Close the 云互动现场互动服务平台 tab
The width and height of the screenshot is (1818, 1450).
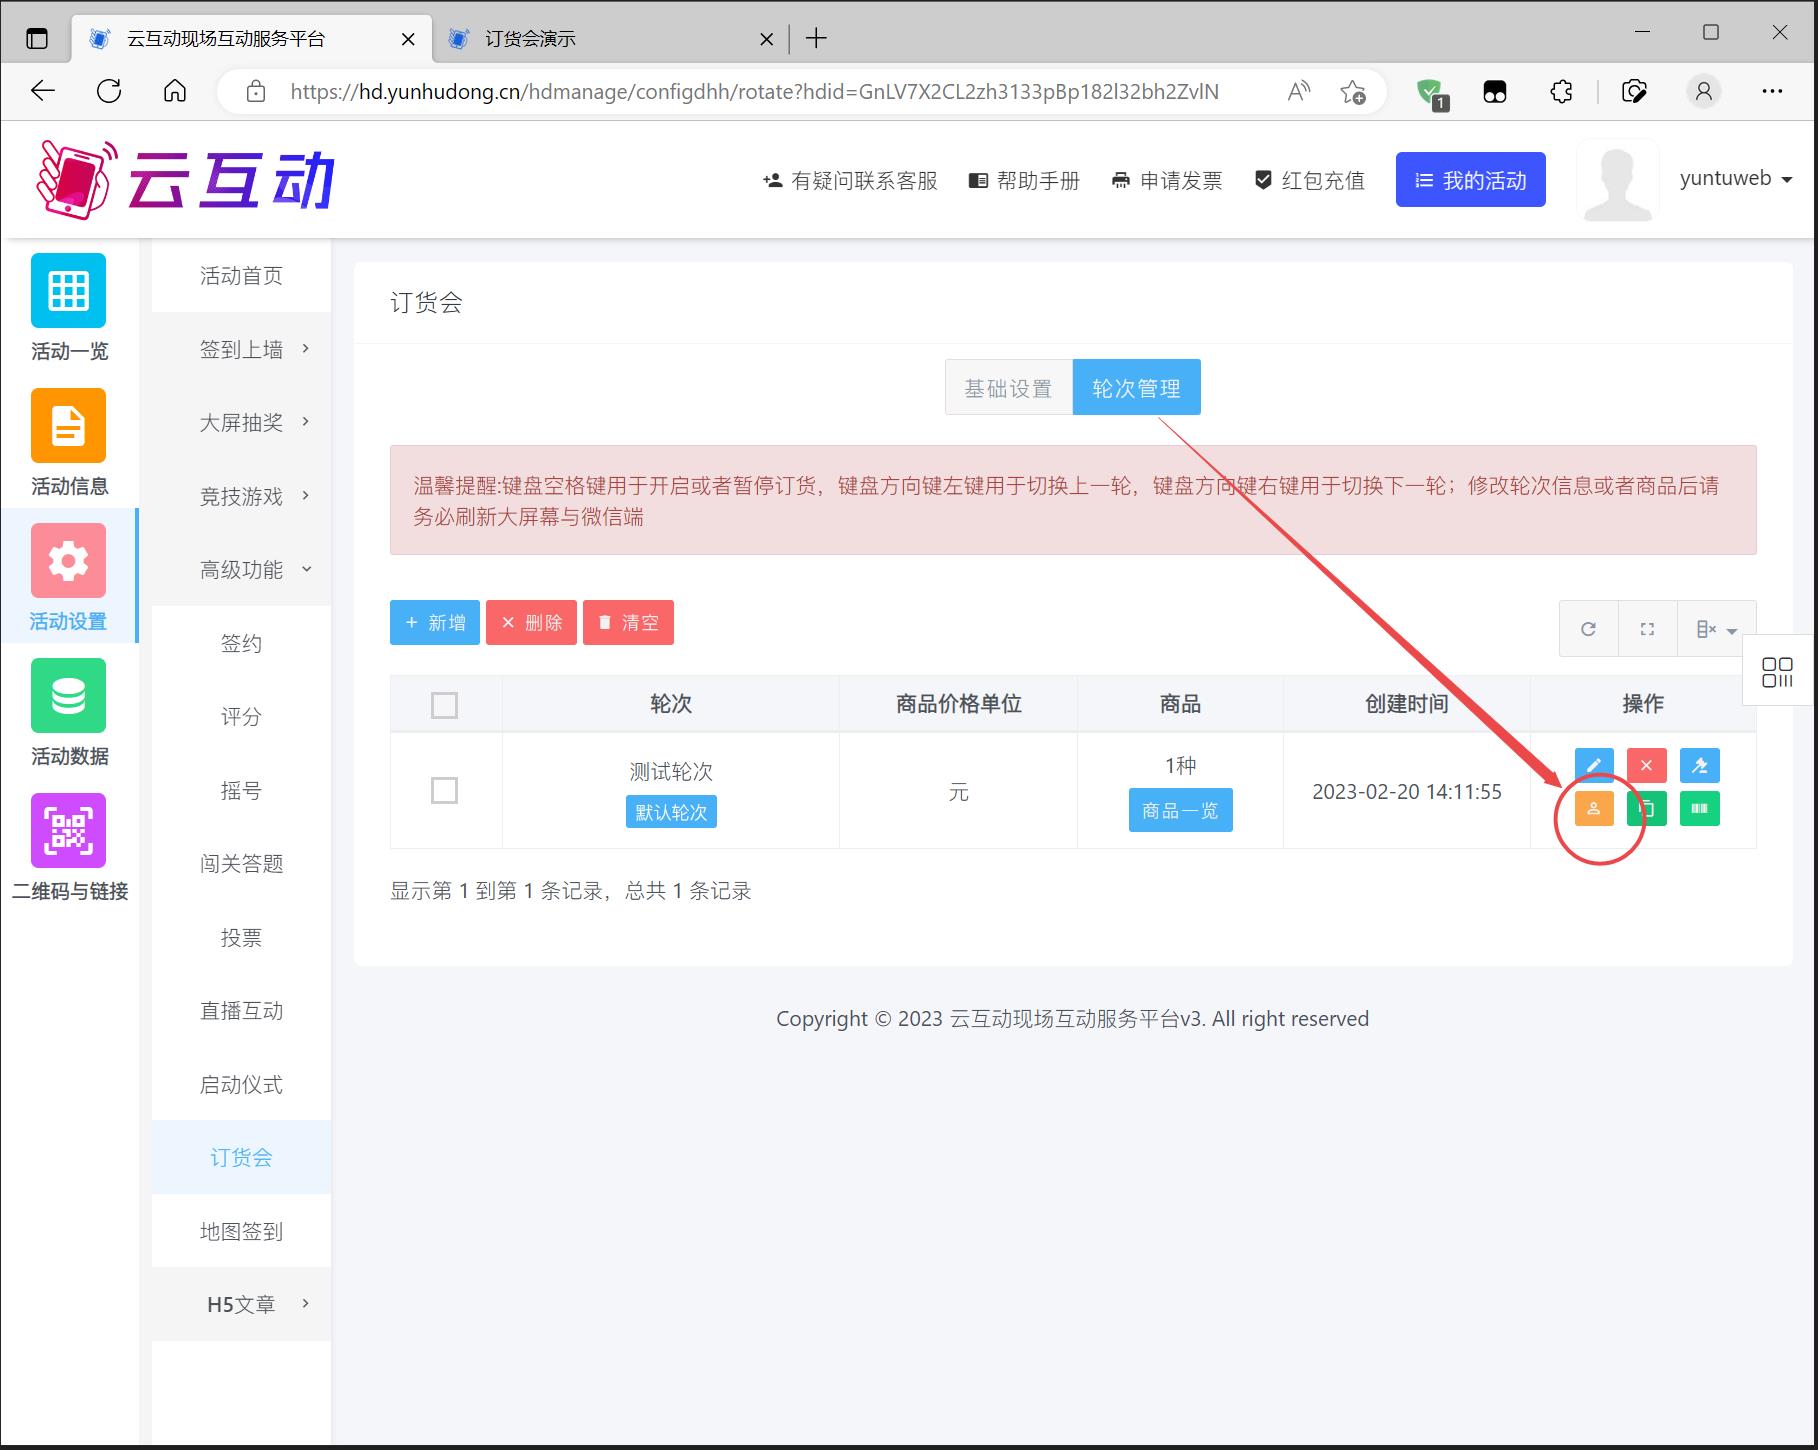(x=408, y=39)
